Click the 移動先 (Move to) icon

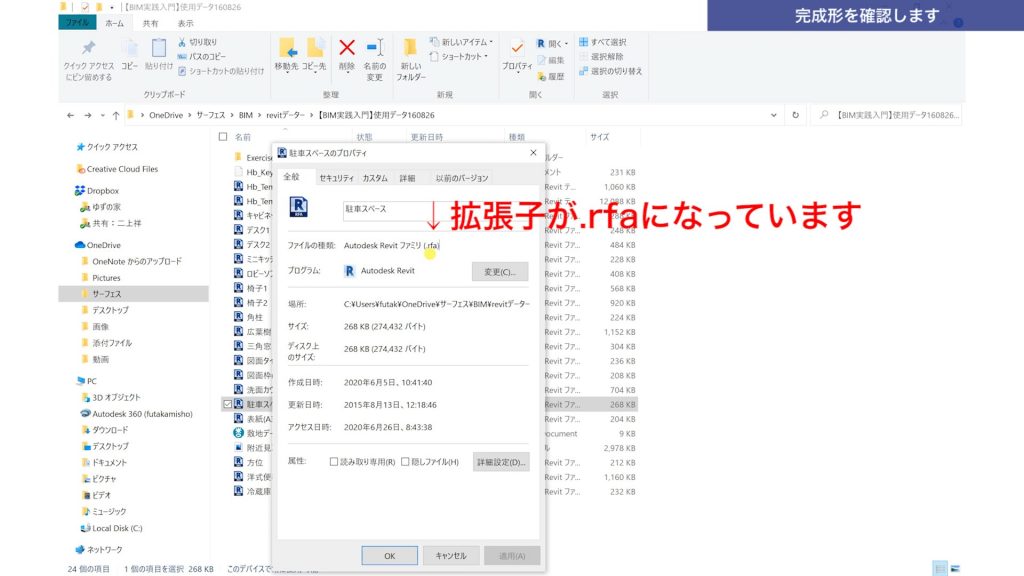coord(288,48)
